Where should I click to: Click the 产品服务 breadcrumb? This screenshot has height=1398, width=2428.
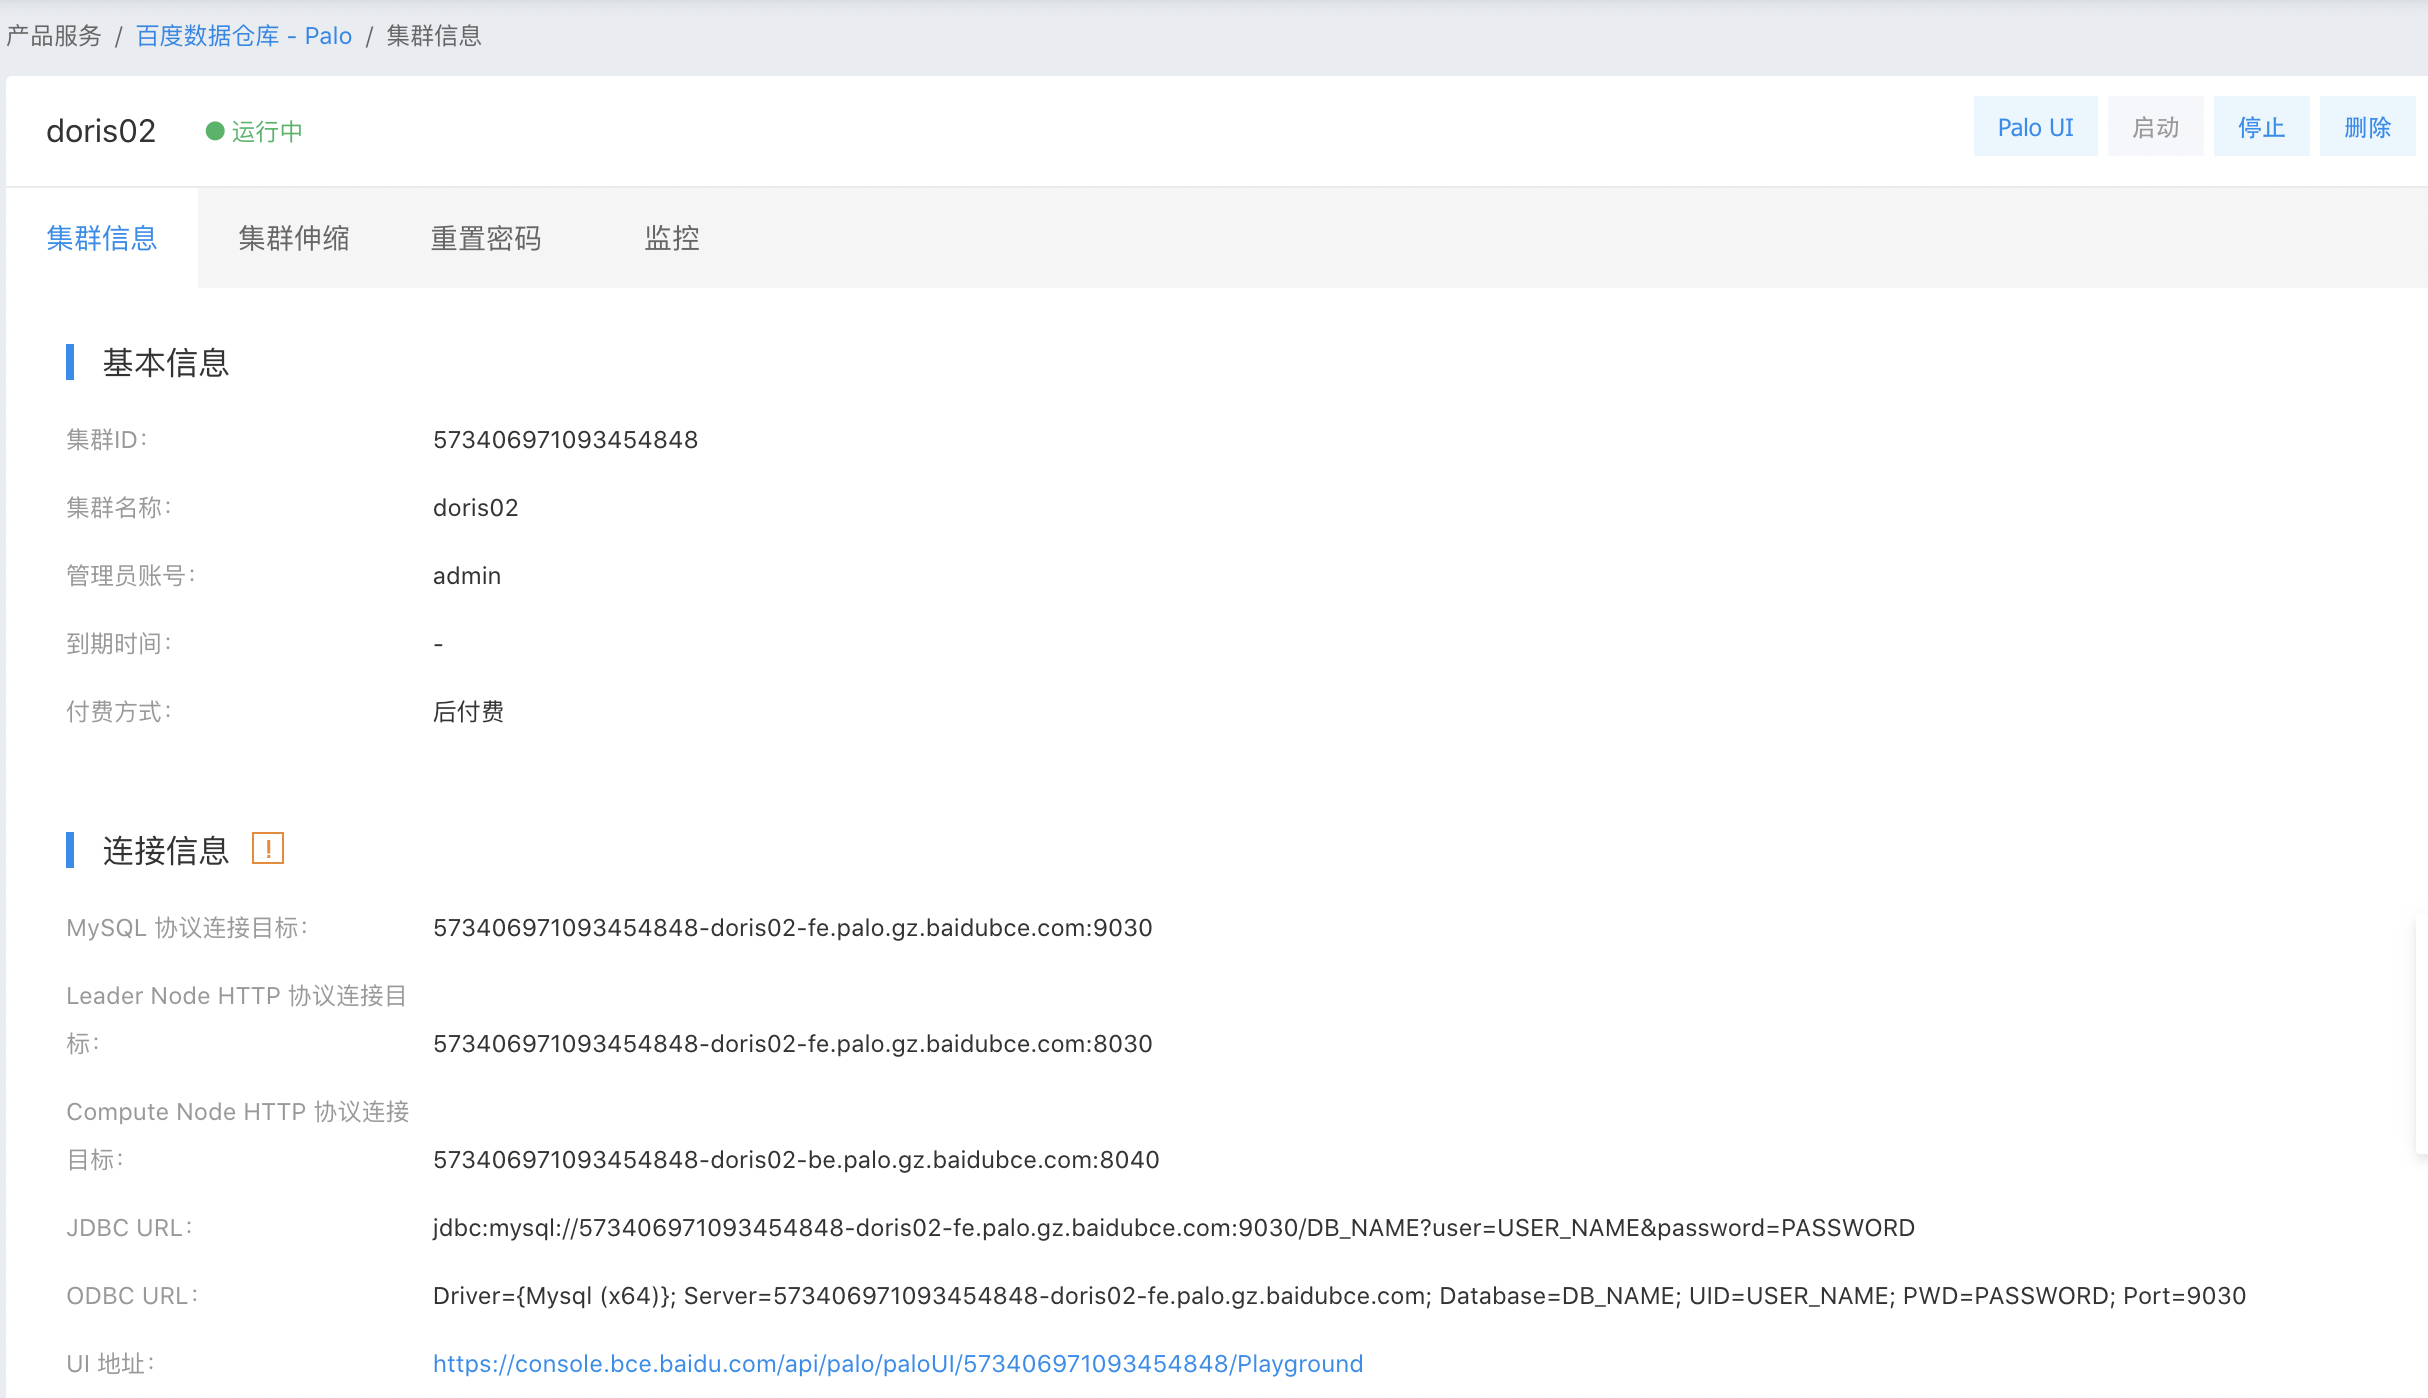point(54,36)
